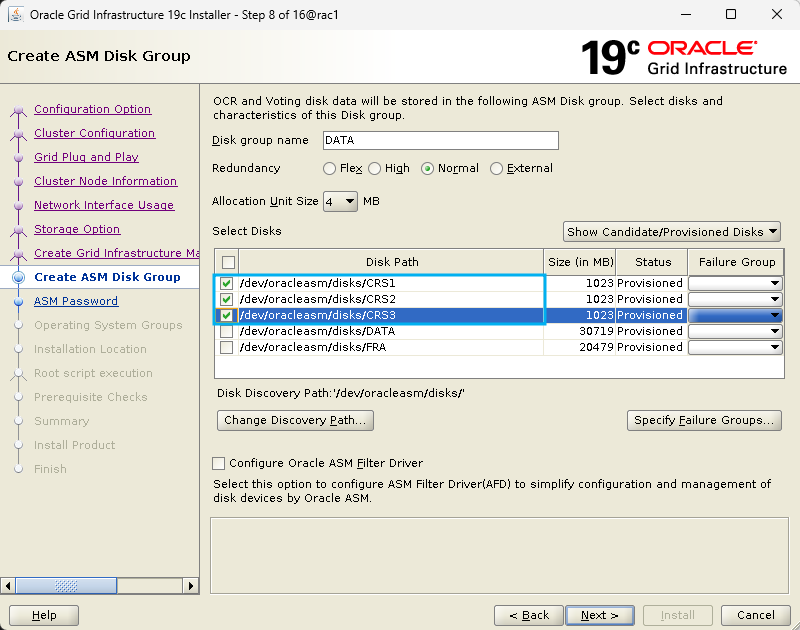Screen dimensions: 800x630
Task: Select the High redundancy option
Action: [x=374, y=168]
